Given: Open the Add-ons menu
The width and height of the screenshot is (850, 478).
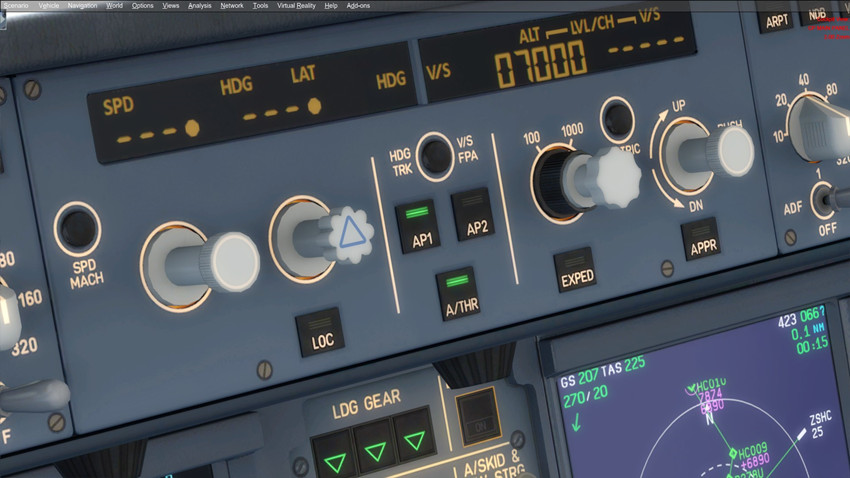Looking at the screenshot, I should (x=358, y=5).
